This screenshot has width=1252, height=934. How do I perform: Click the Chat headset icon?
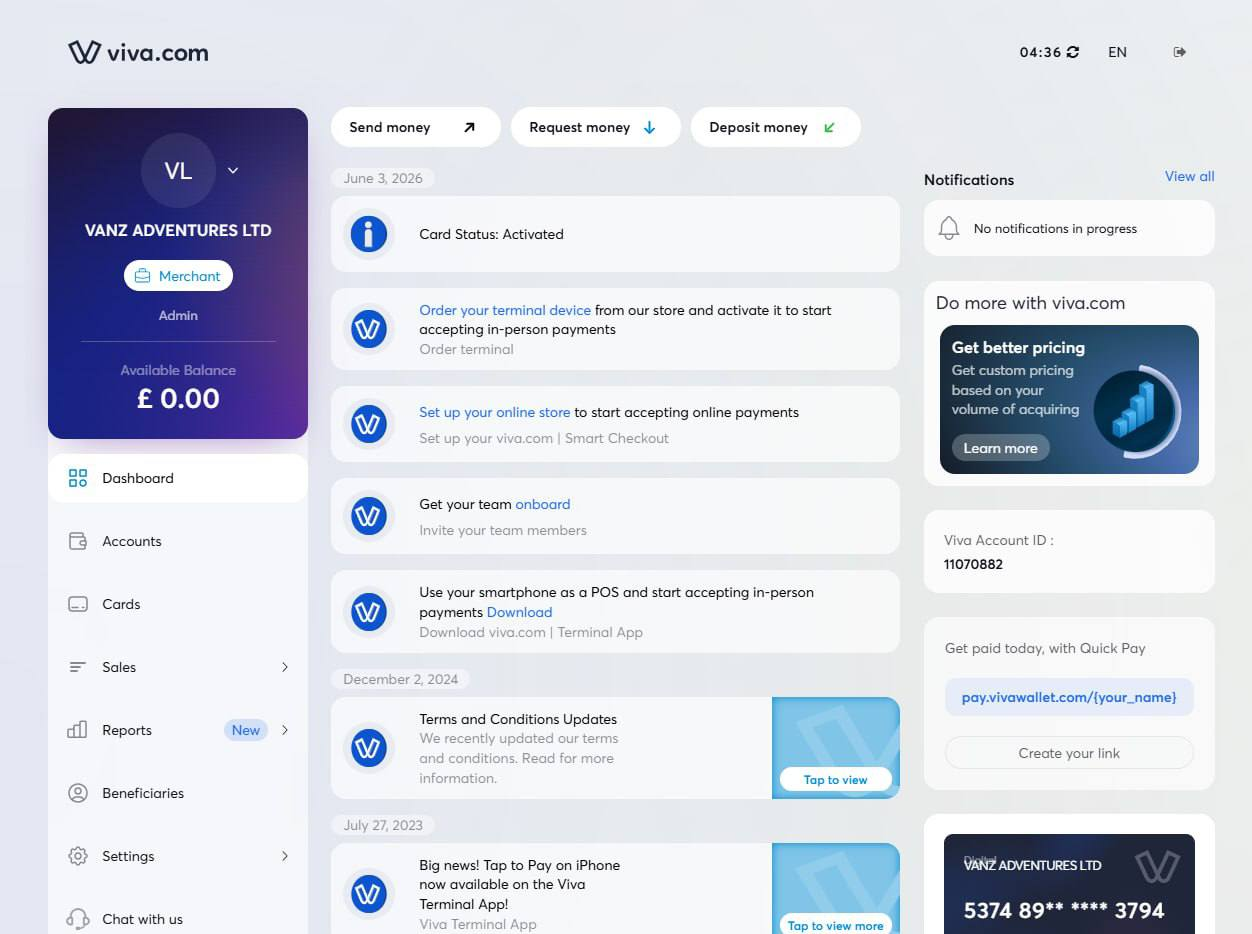click(78, 919)
